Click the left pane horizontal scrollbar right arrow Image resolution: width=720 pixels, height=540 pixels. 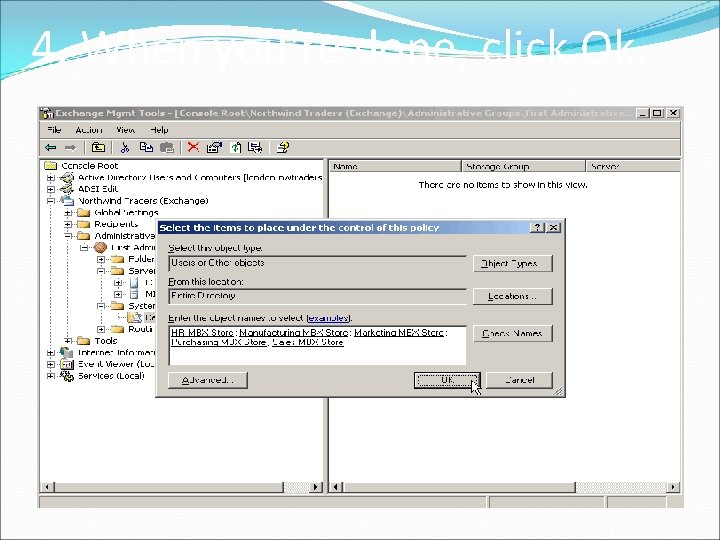[x=315, y=487]
